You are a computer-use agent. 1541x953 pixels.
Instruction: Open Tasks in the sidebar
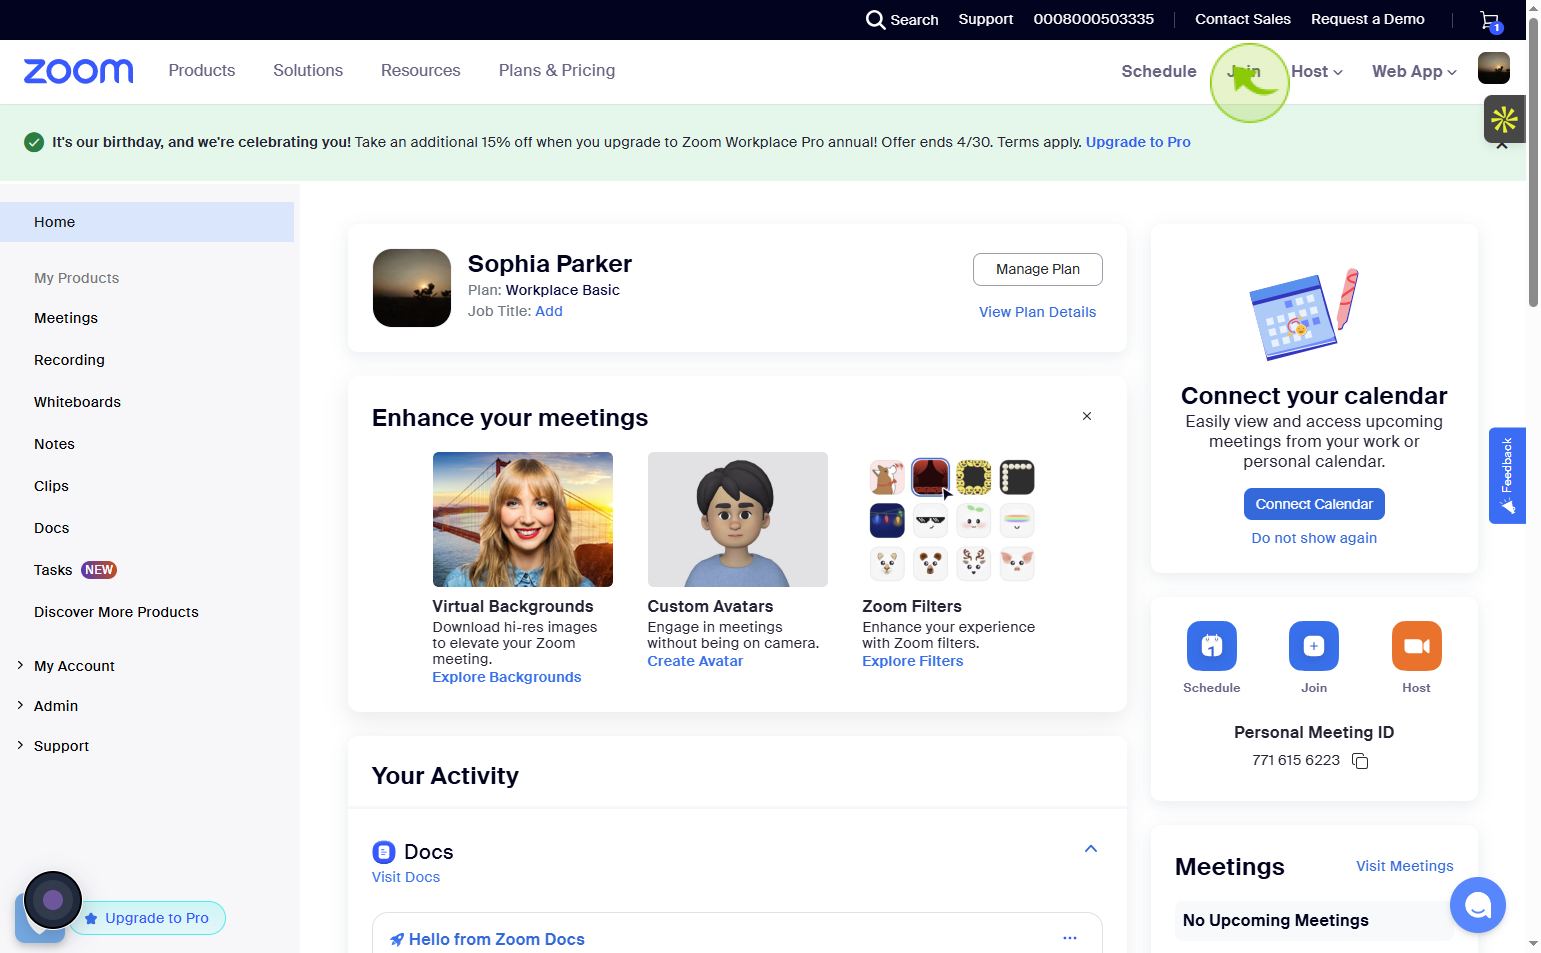pos(53,570)
